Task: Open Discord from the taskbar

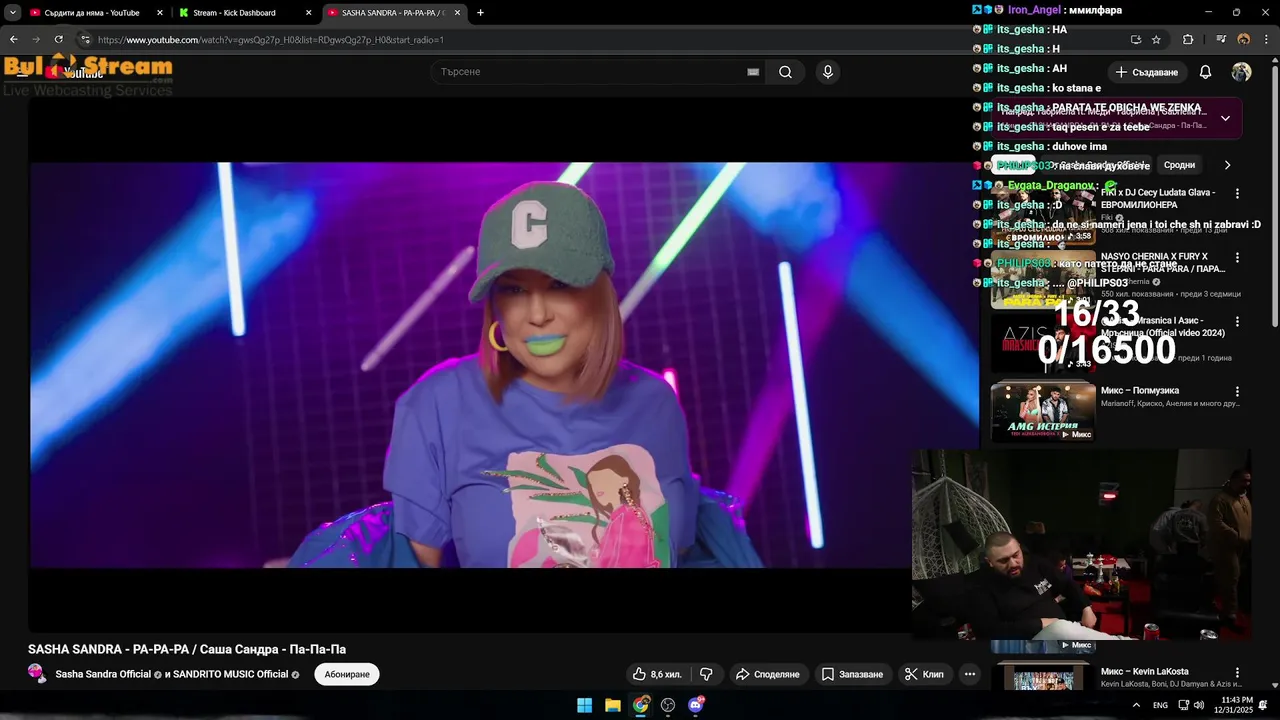Action: (x=696, y=705)
